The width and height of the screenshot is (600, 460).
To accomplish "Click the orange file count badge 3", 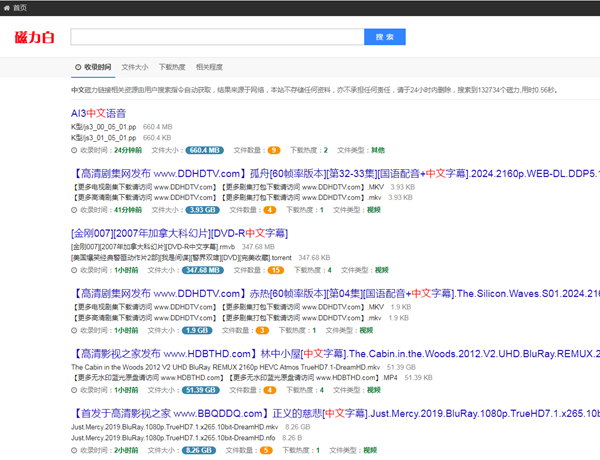I will pos(262,330).
